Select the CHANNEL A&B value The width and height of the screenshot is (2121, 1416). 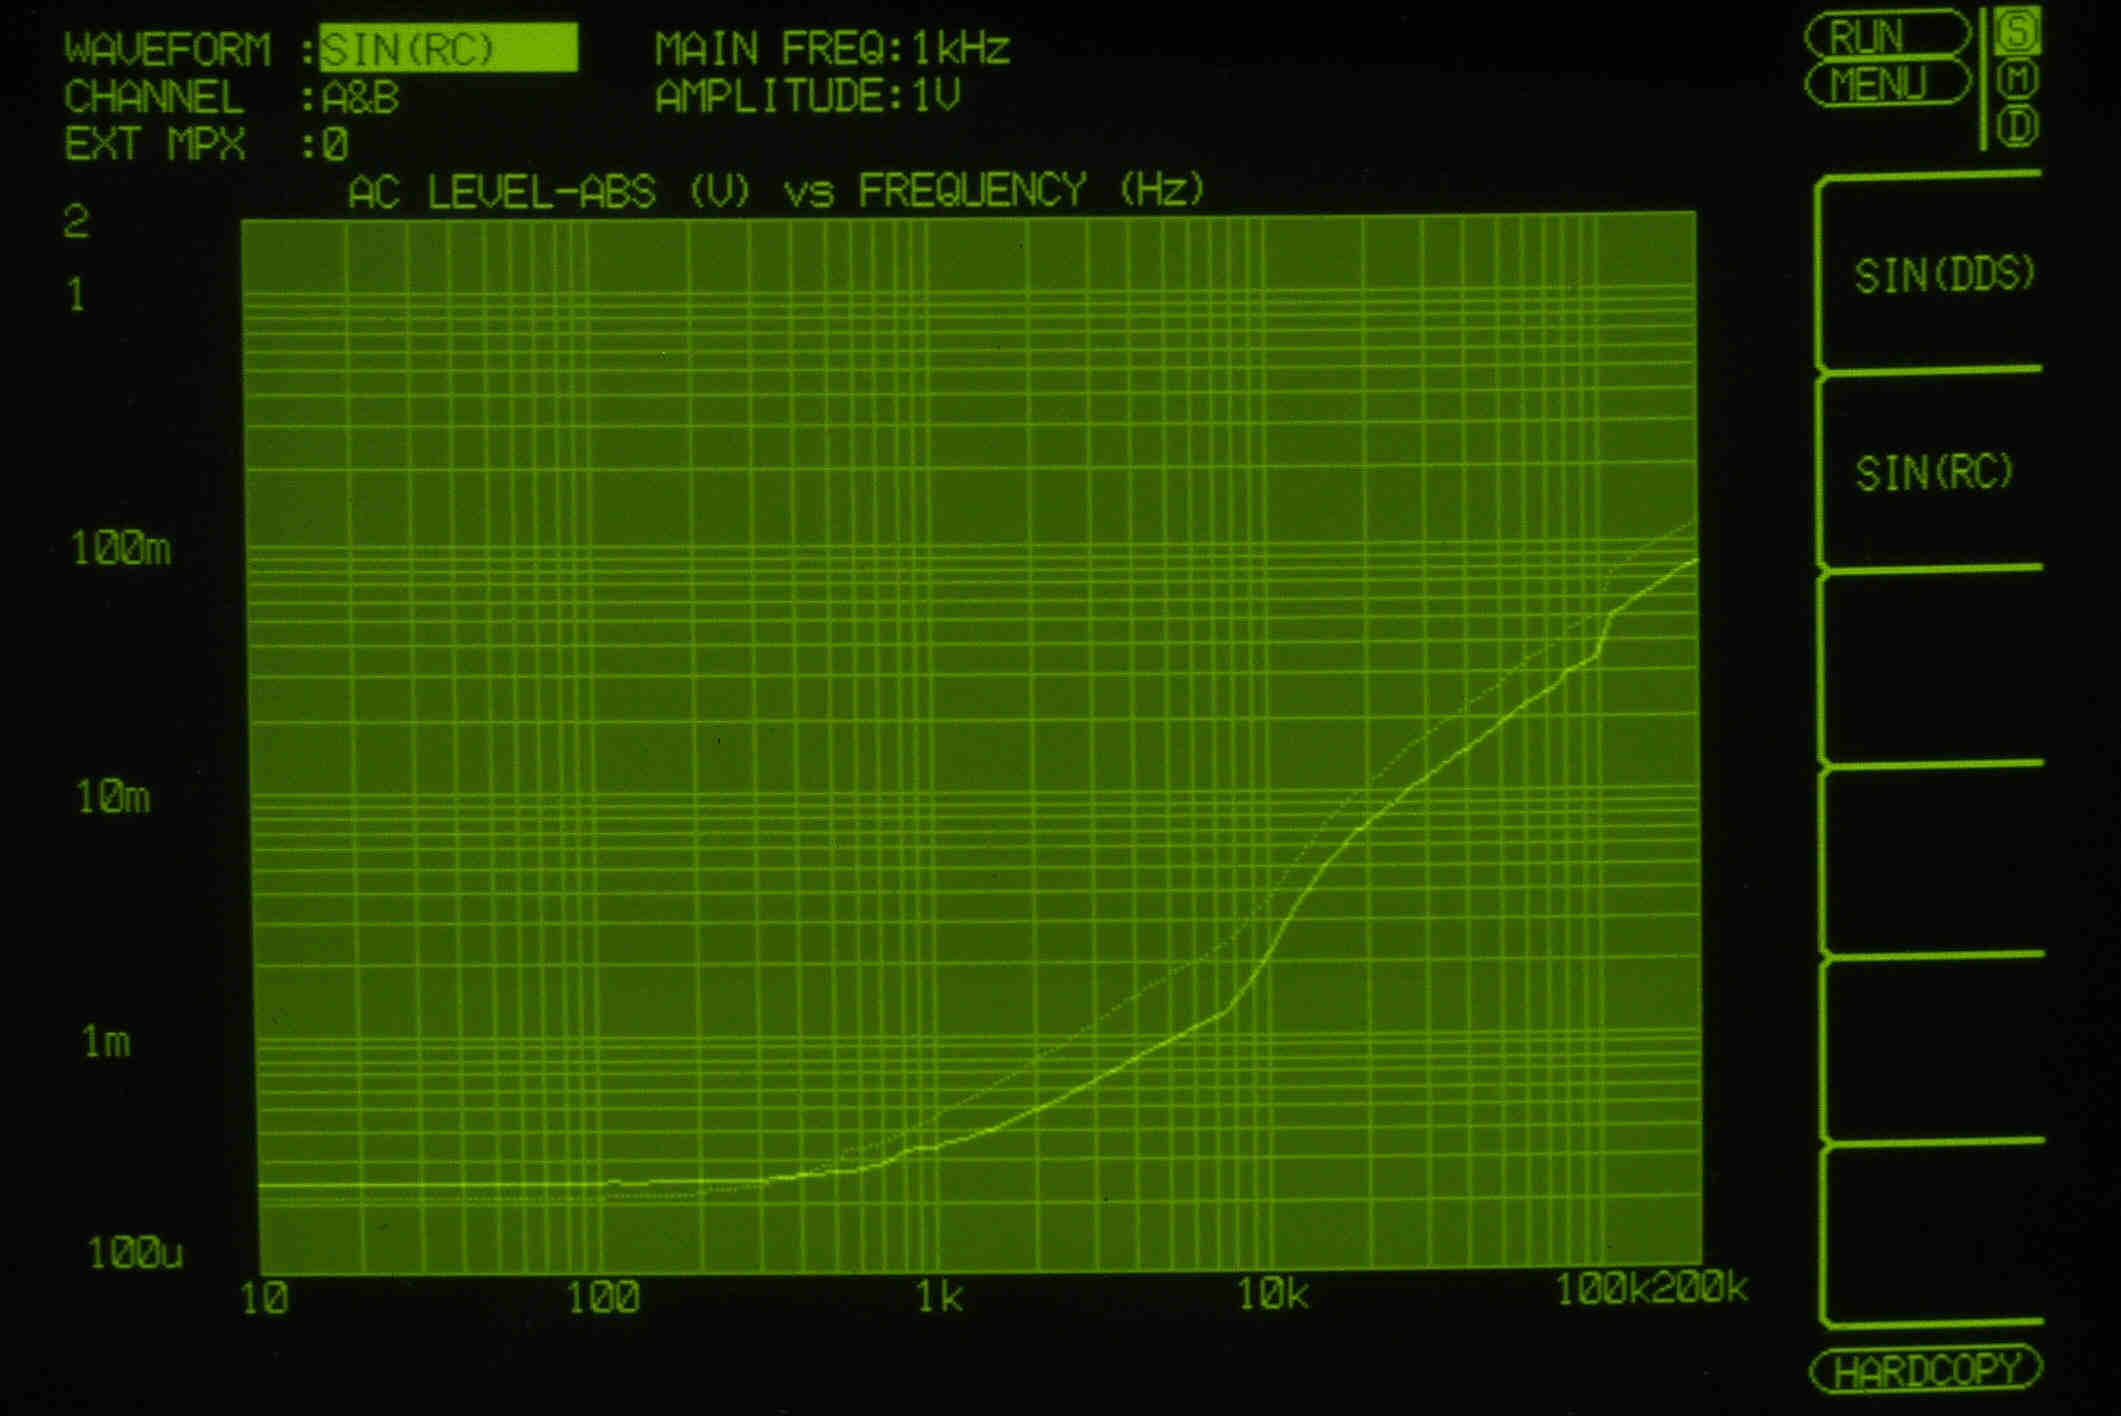pos(360,98)
